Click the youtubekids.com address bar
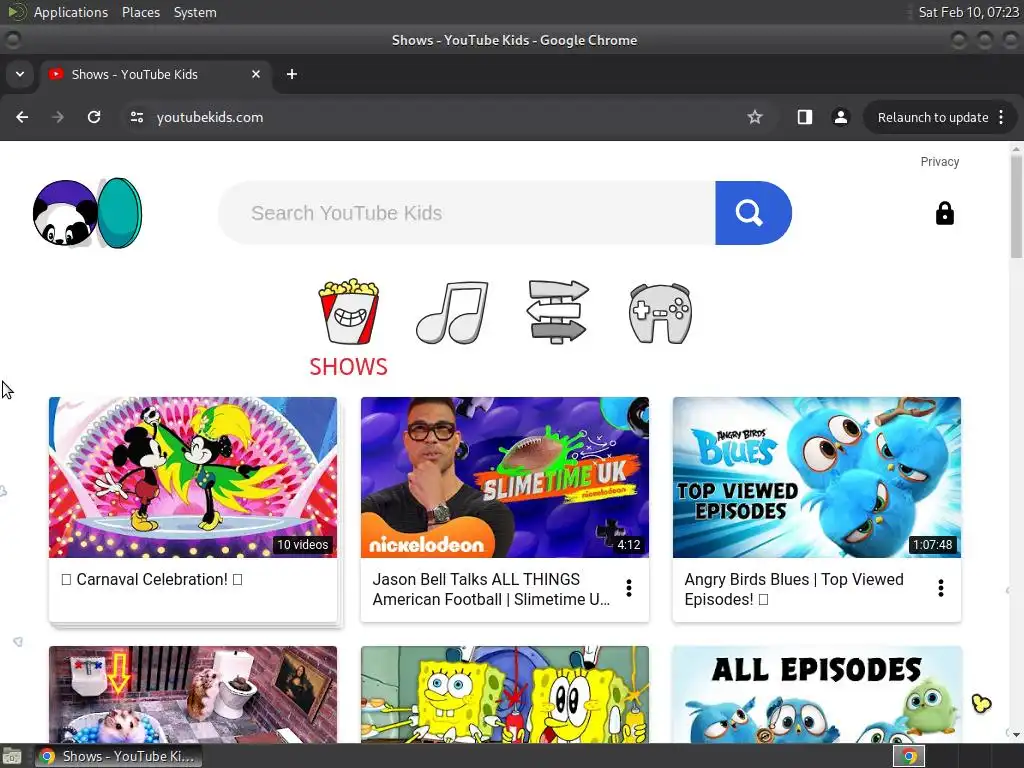This screenshot has height=768, width=1024. [x=431, y=117]
